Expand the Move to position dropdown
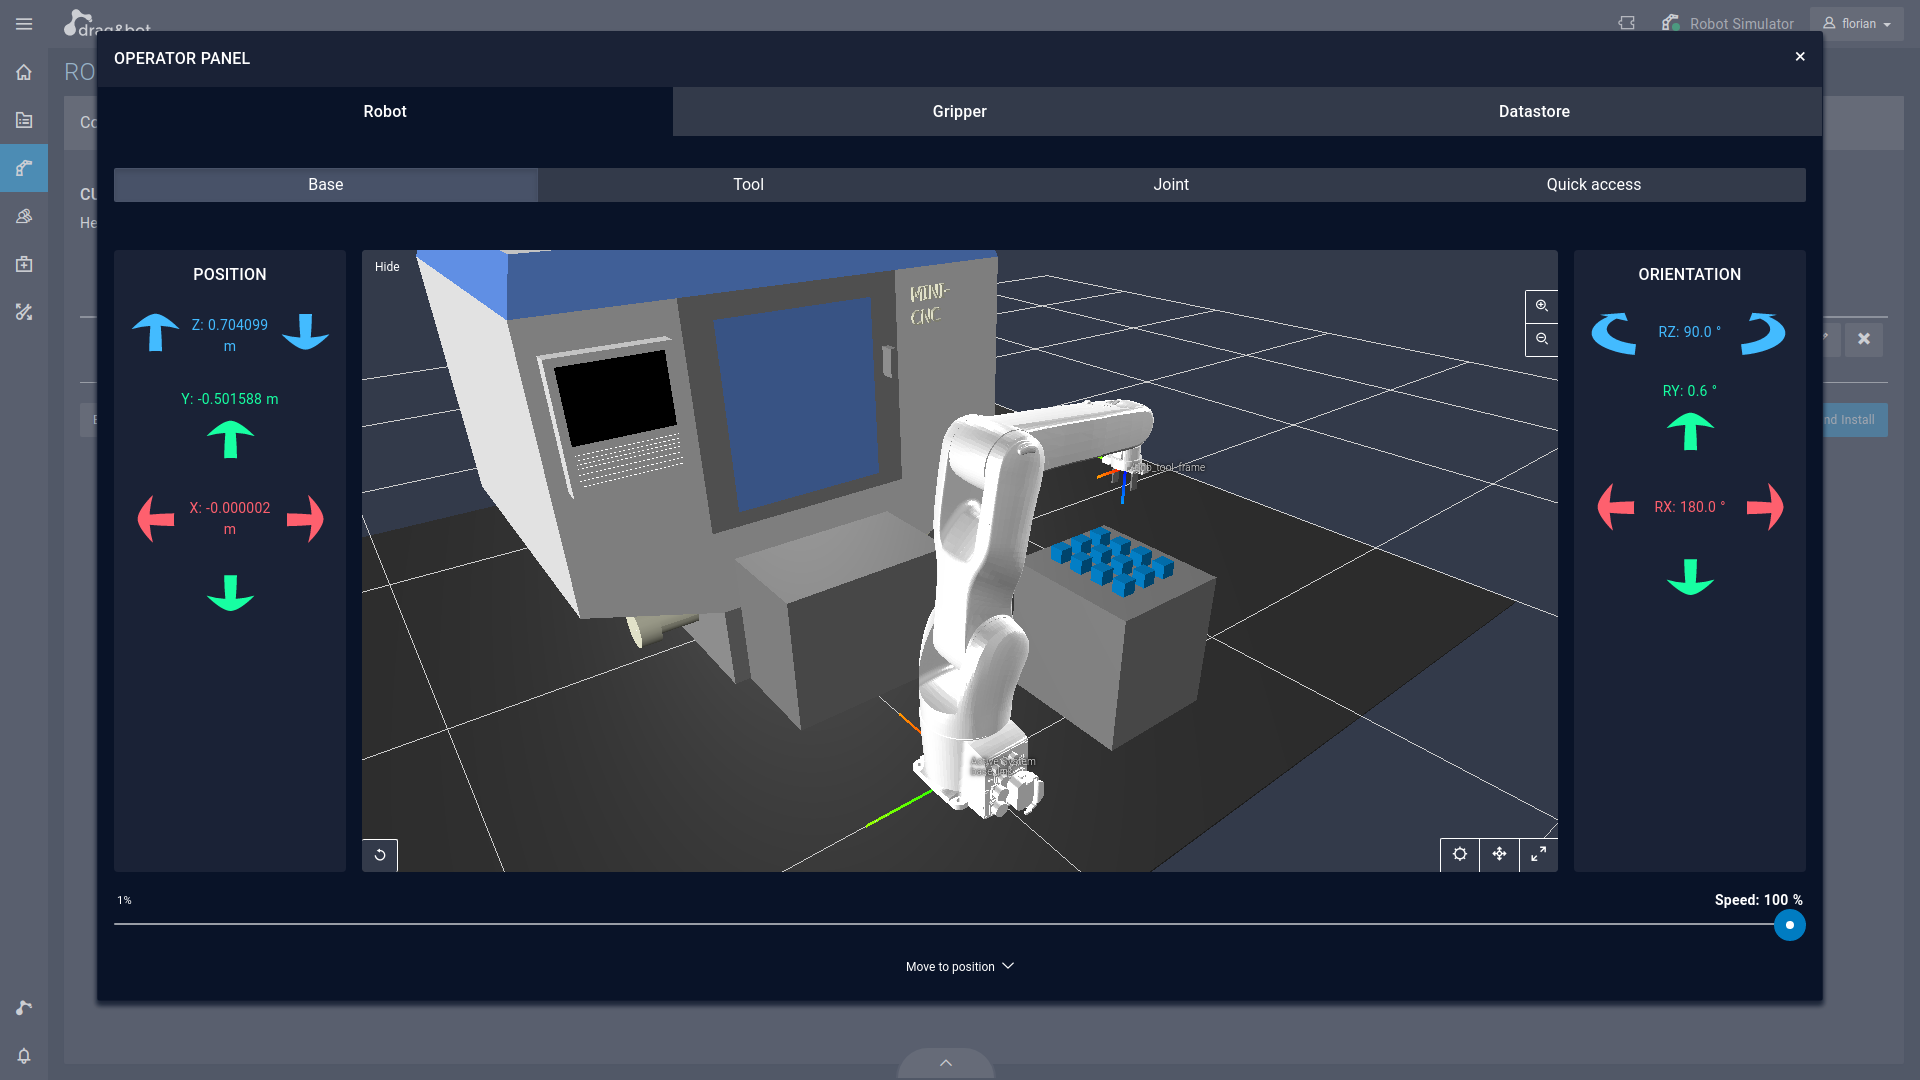Image resolution: width=1920 pixels, height=1080 pixels. pos(960,965)
